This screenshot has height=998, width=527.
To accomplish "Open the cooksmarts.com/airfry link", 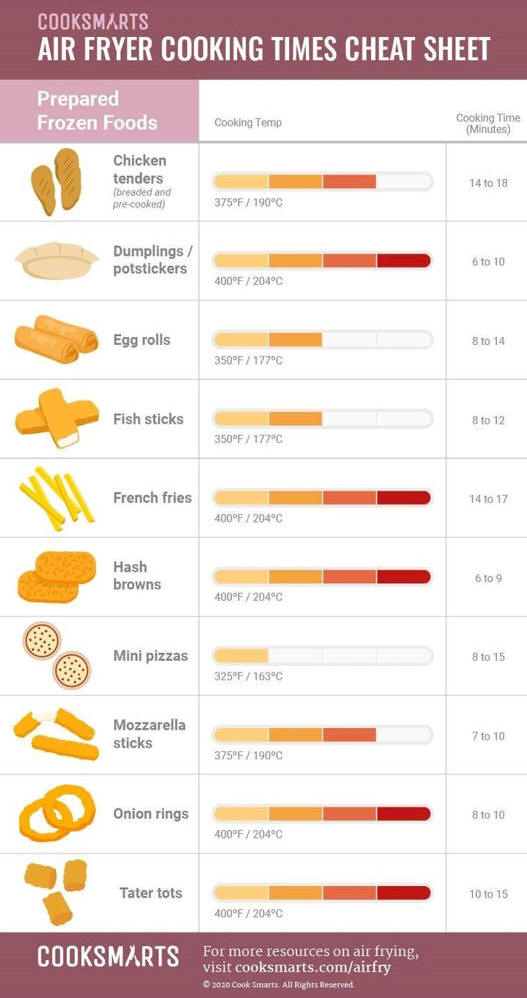I will click(313, 967).
